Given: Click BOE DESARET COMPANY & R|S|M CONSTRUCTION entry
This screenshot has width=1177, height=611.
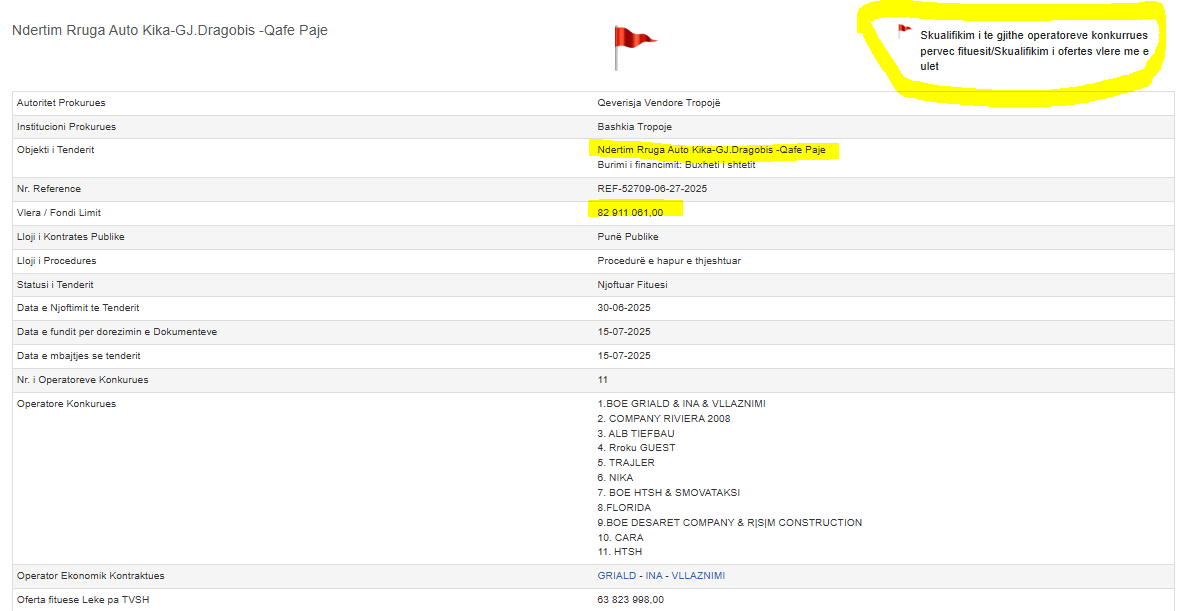Looking at the screenshot, I should click(729, 522).
